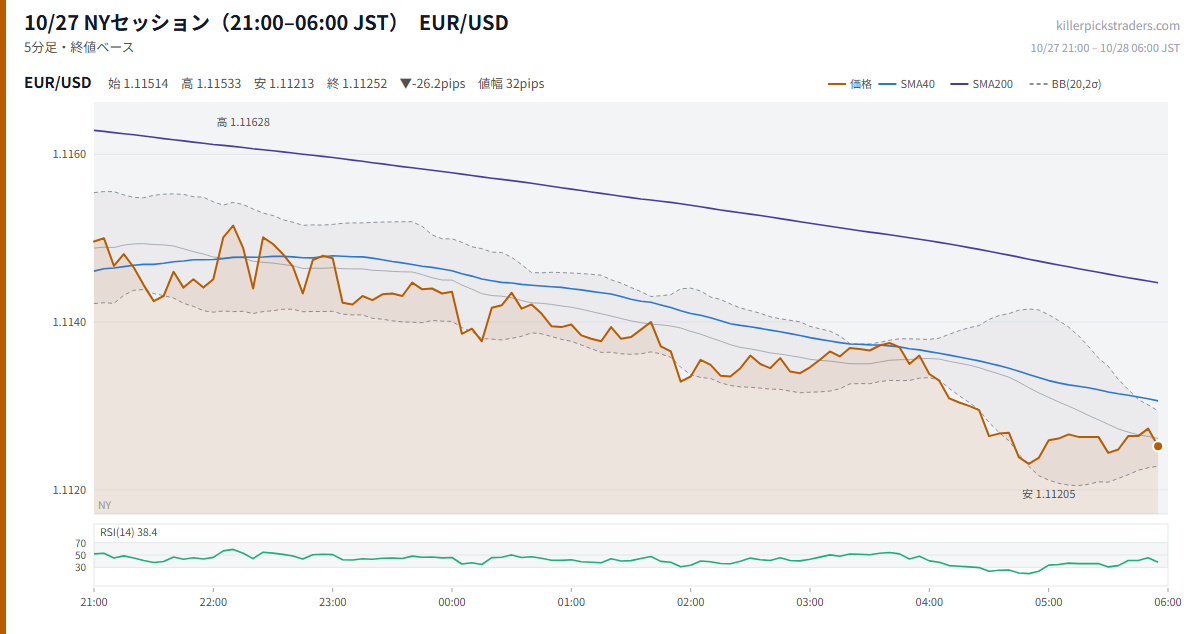1200x634 pixels.
Task: Select the 価格 legend entry
Action: pyautogui.click(x=850, y=84)
